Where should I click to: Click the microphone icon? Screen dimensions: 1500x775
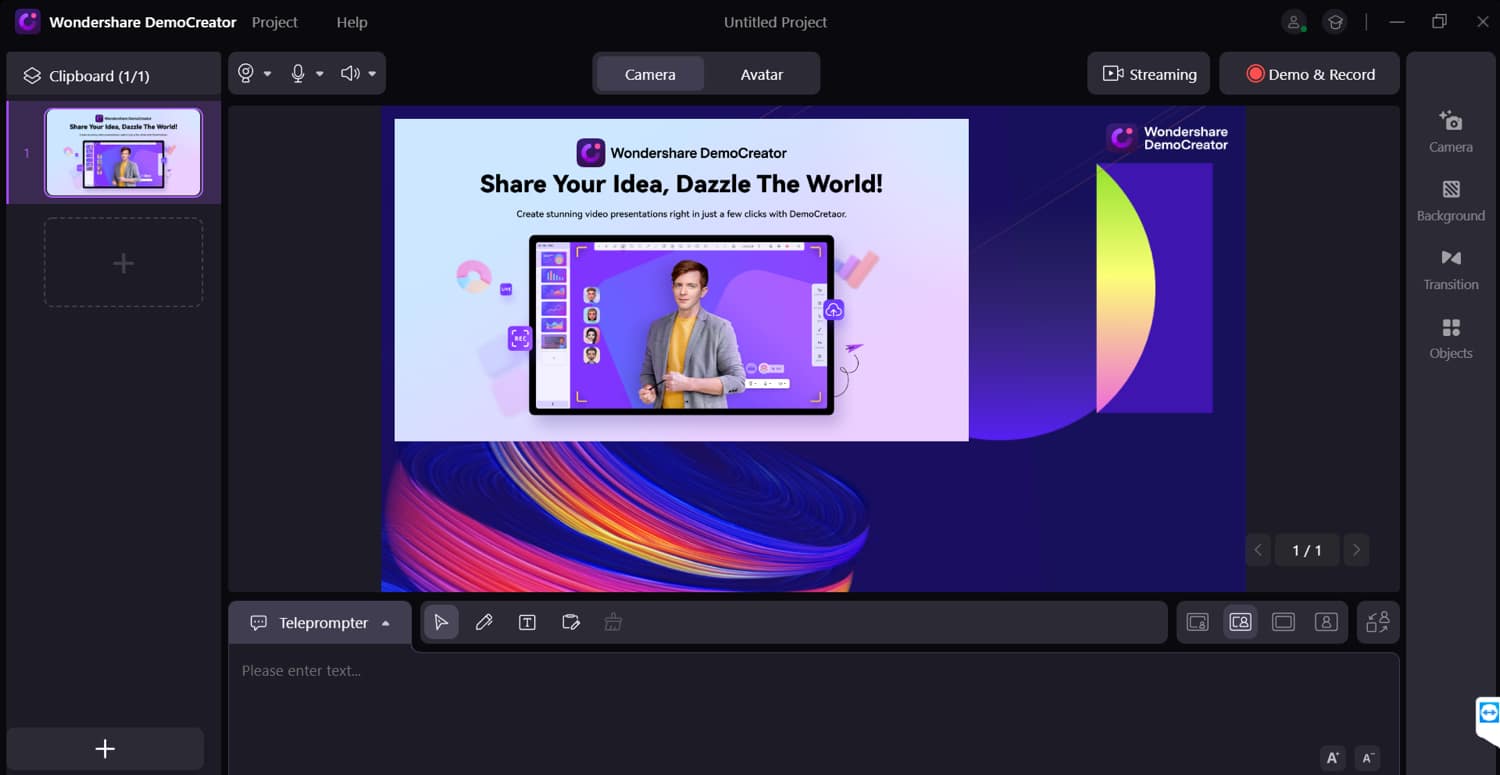pos(297,73)
